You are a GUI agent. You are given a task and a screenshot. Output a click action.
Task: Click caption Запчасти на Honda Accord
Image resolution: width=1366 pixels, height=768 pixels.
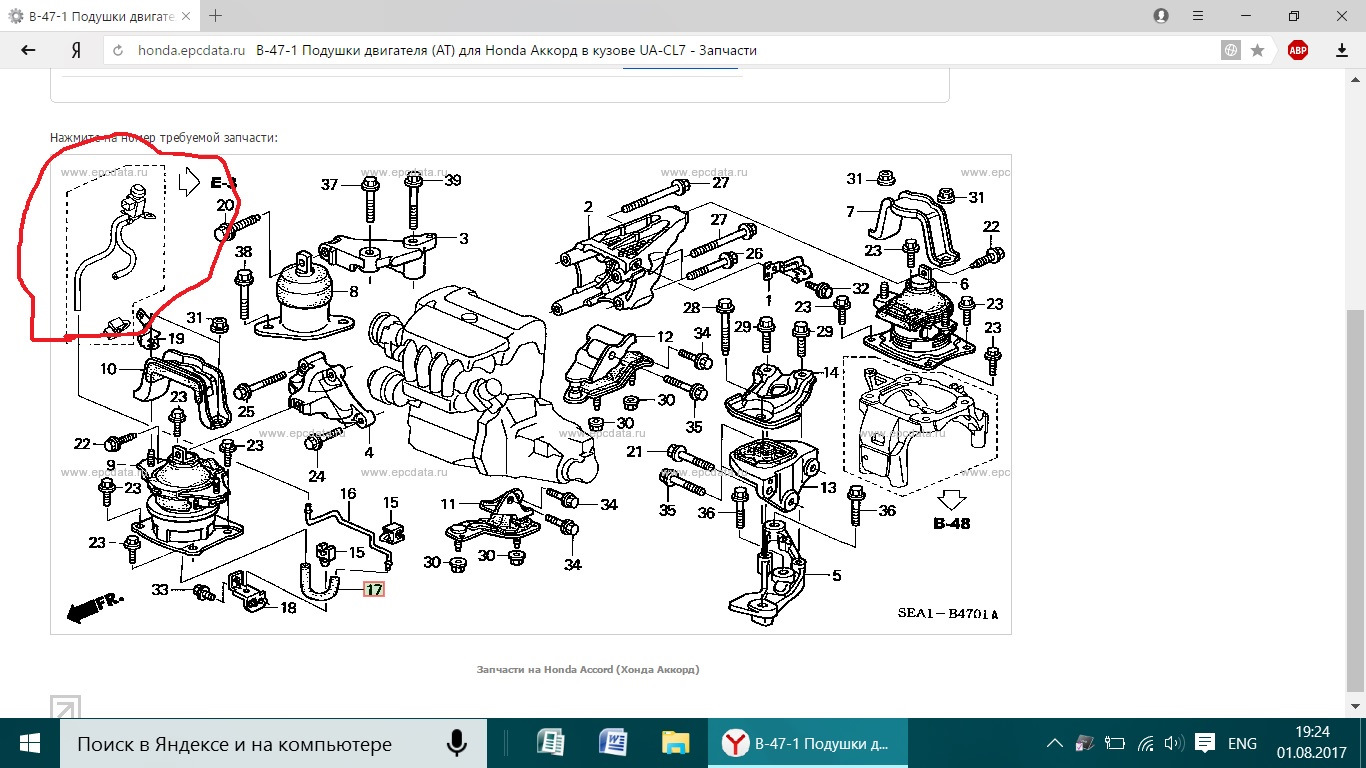click(x=588, y=669)
